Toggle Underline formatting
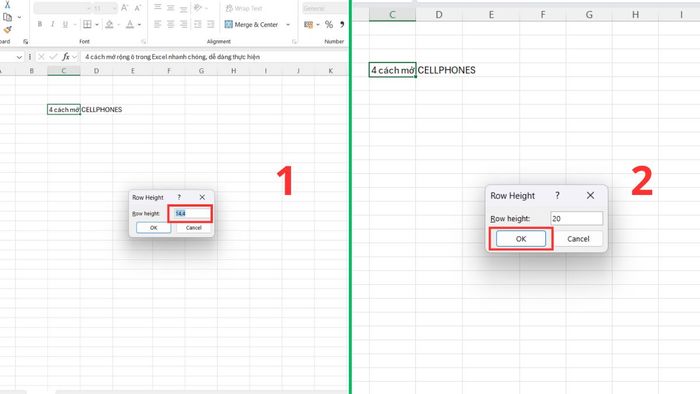This screenshot has height=394, width=700. click(65, 24)
